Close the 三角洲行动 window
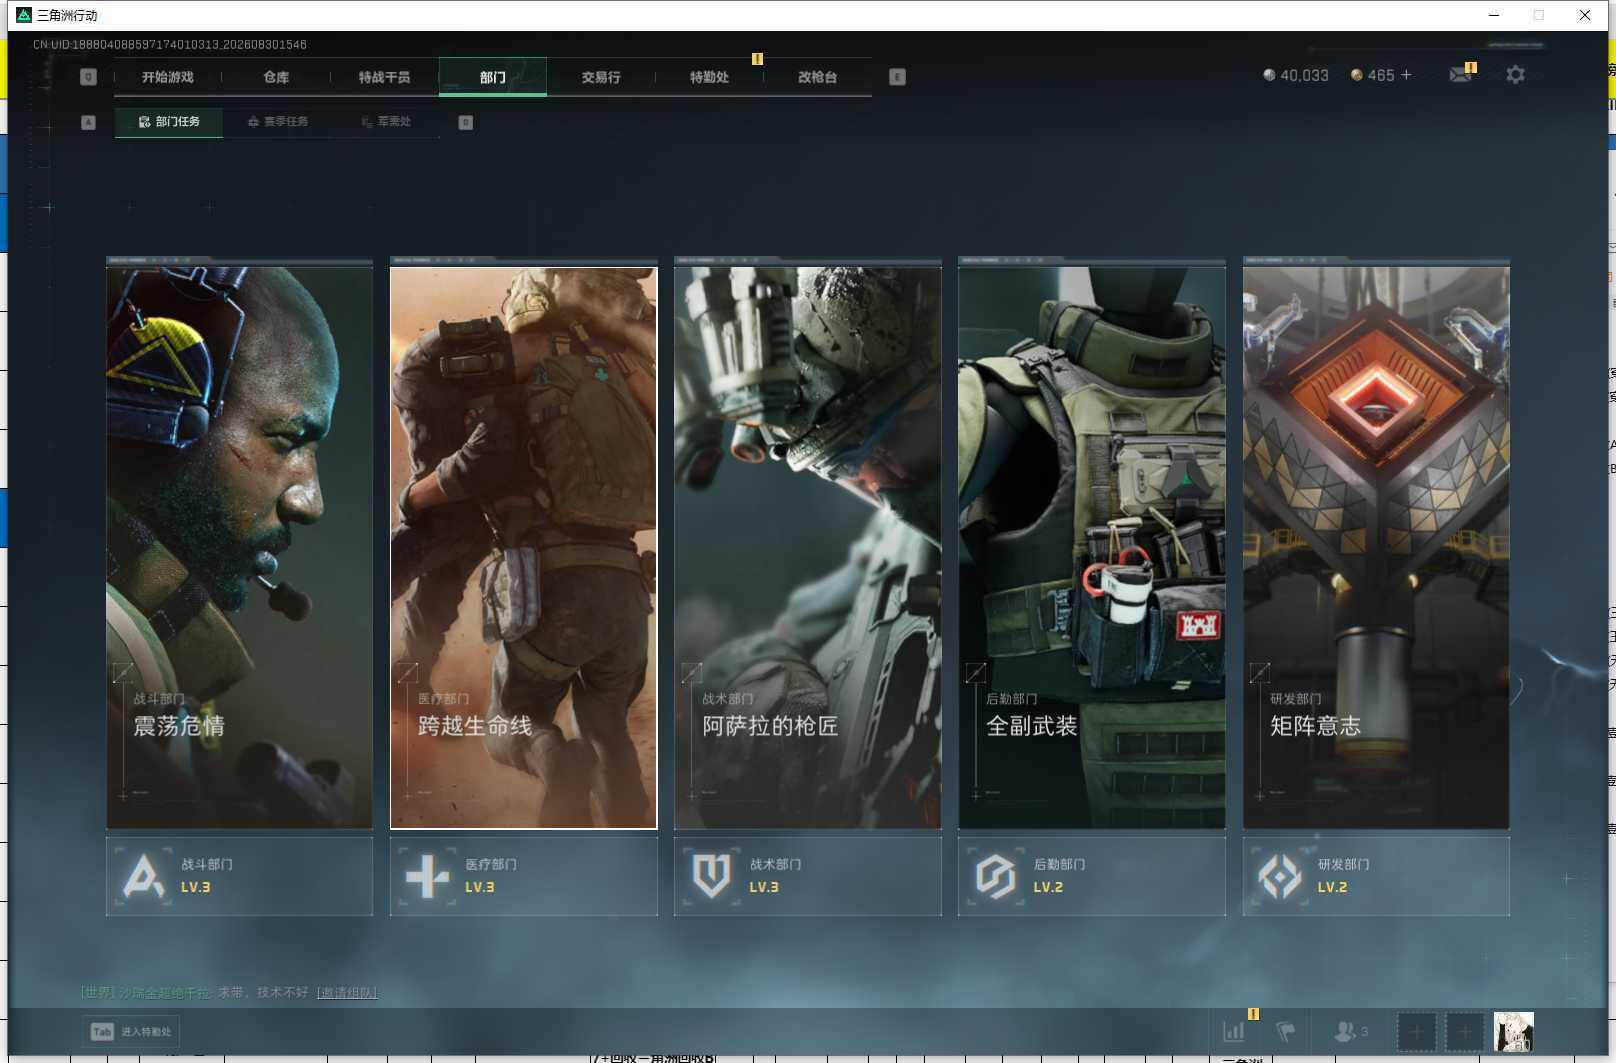1616x1063 pixels. click(1585, 15)
